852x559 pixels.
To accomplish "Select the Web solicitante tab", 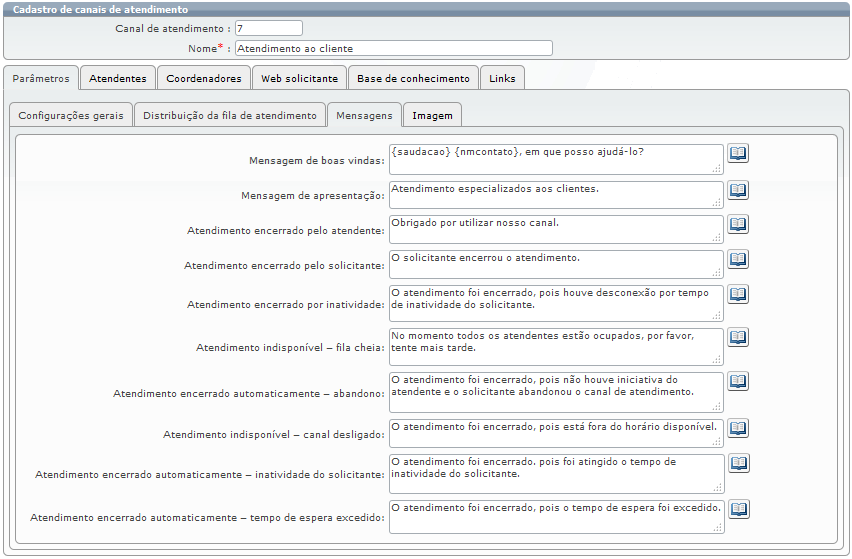I will click(x=299, y=78).
